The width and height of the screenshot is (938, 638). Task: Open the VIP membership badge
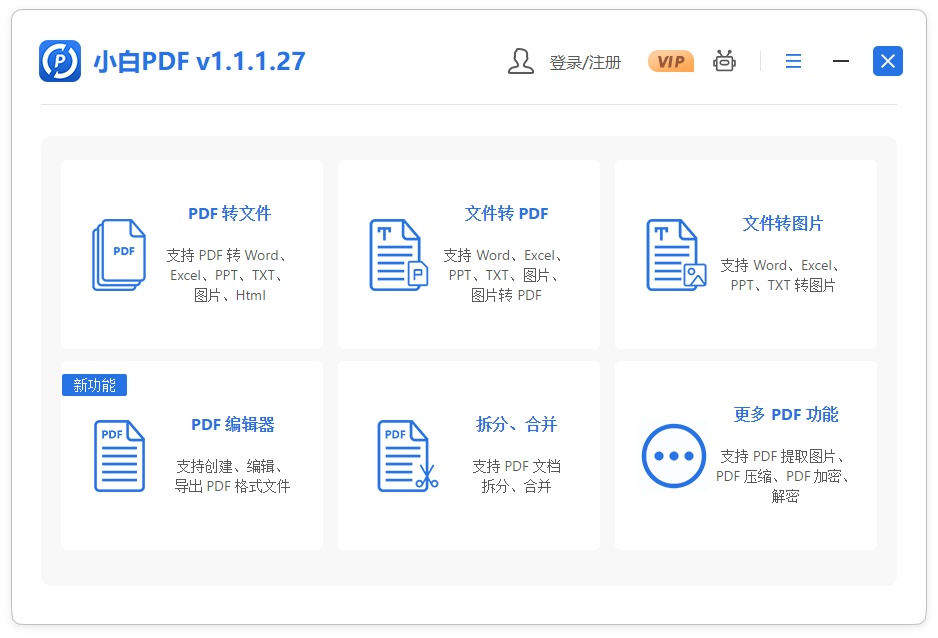(x=670, y=61)
